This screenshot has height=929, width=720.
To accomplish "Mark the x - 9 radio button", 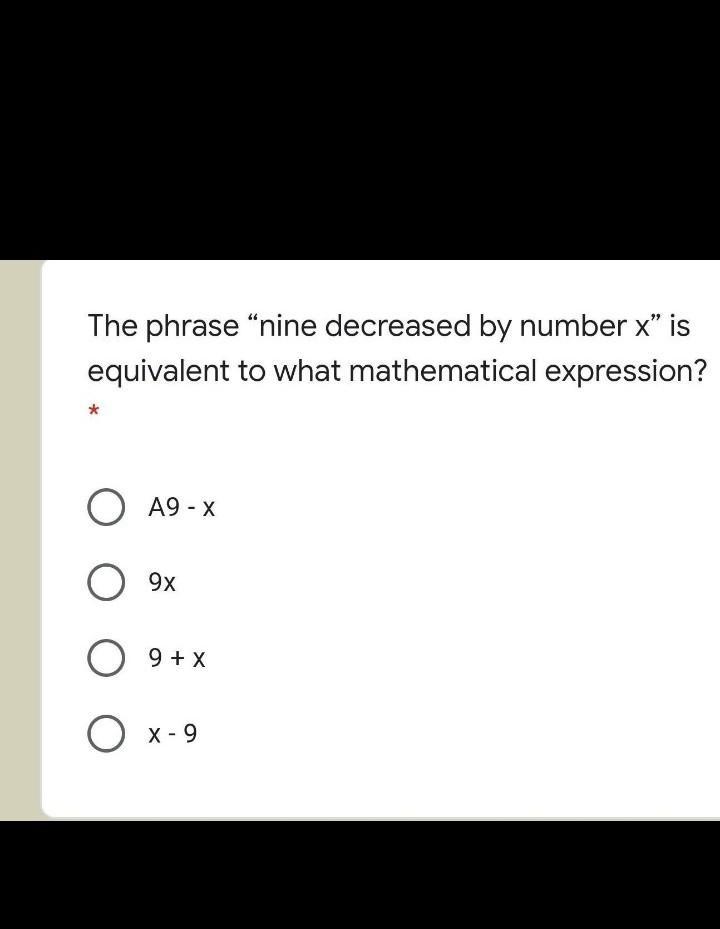I will 106,735.
